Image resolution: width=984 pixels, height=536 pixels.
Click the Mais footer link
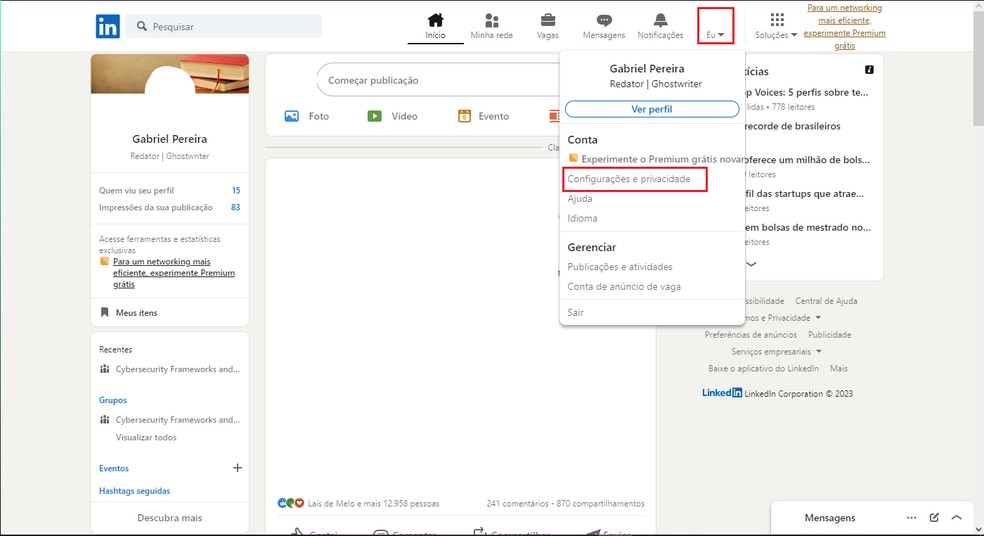point(838,368)
